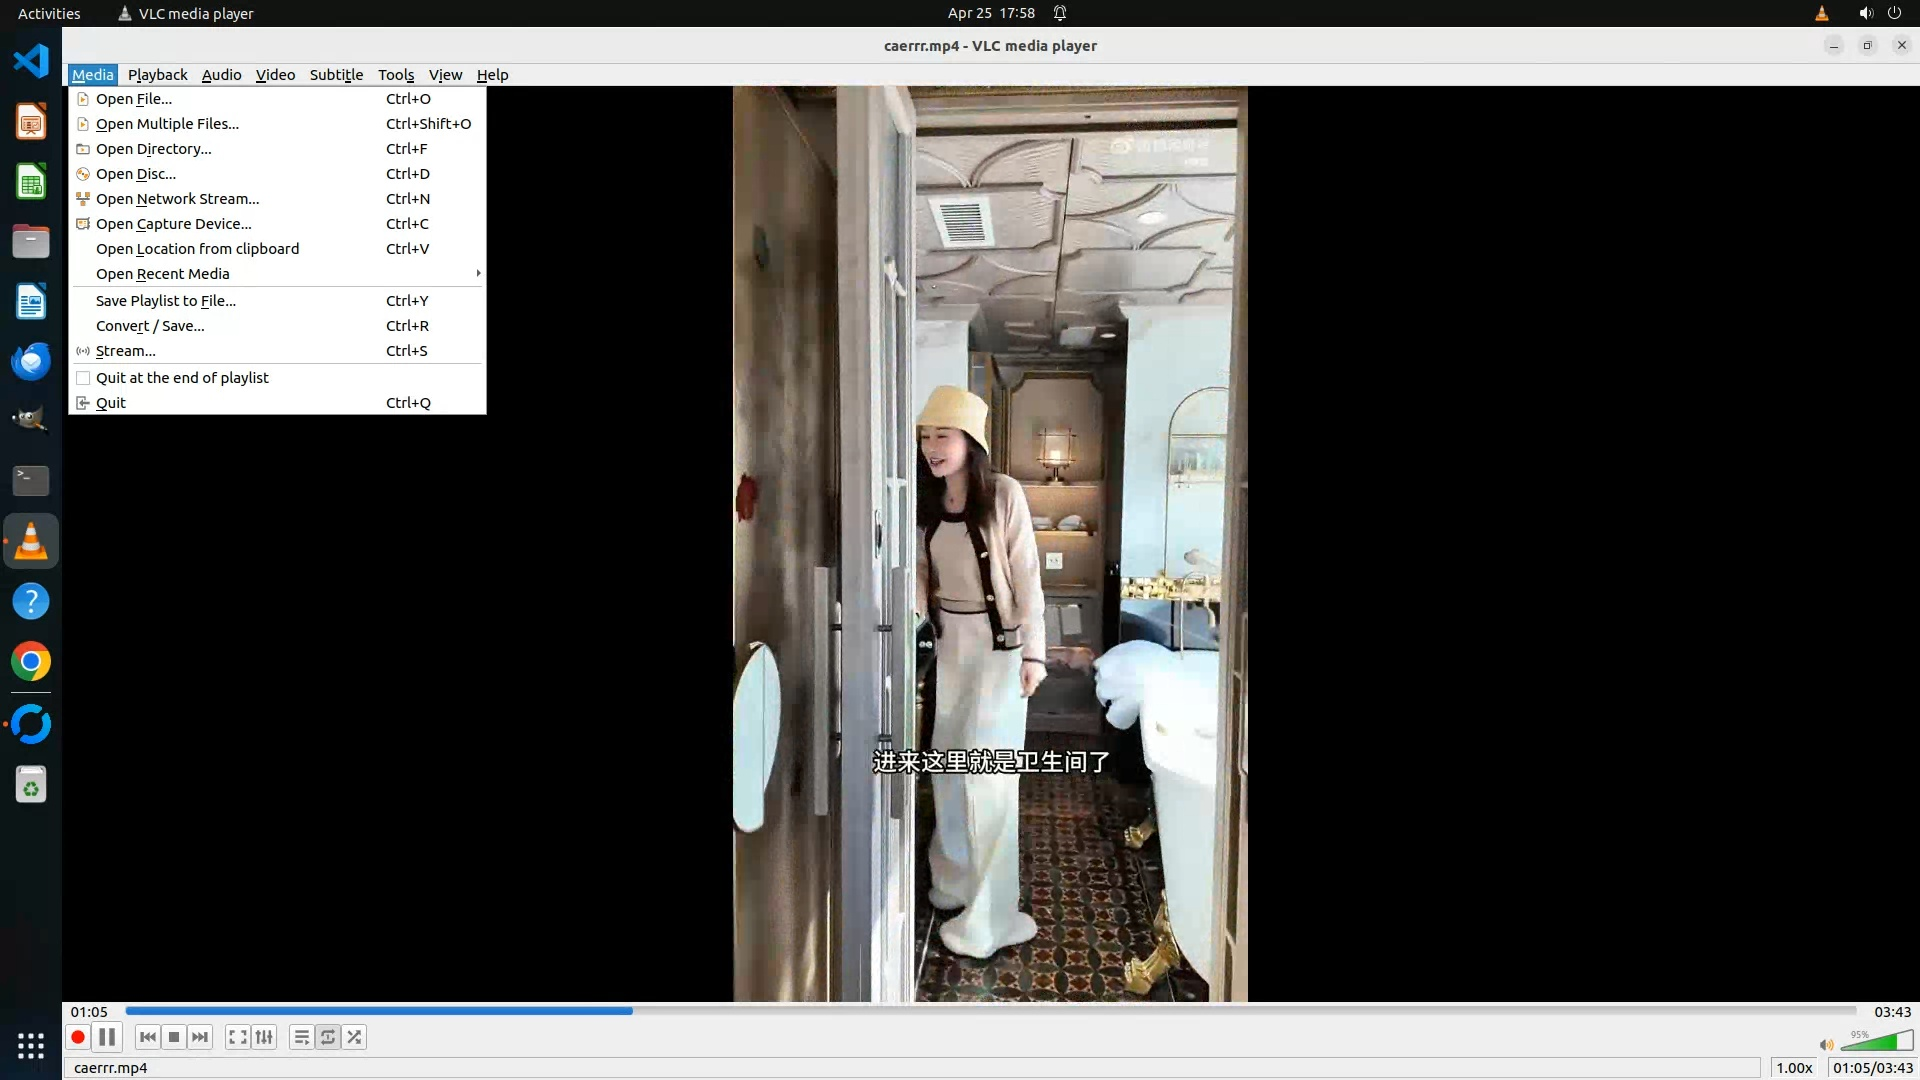Open the Playback menu
Viewport: 1920px width, 1080px height.
pos(157,75)
